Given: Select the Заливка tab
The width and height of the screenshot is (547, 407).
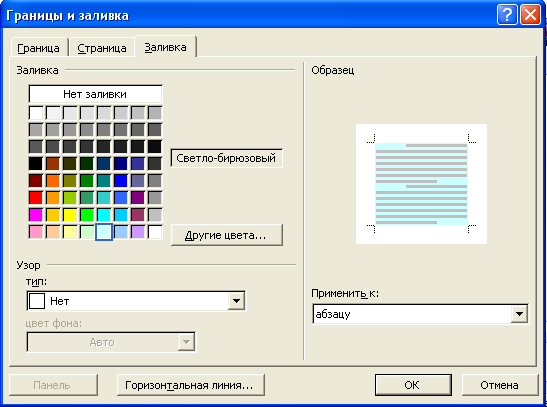Looking at the screenshot, I should pos(165,47).
